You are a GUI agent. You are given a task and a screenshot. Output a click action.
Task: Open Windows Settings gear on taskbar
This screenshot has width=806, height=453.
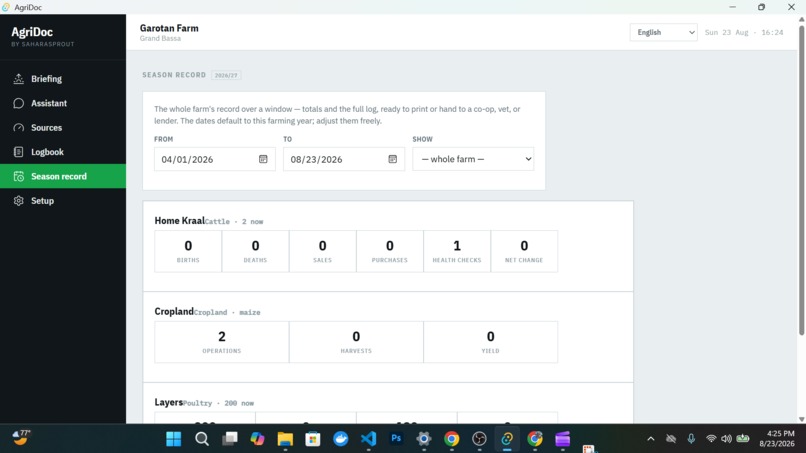pos(424,439)
